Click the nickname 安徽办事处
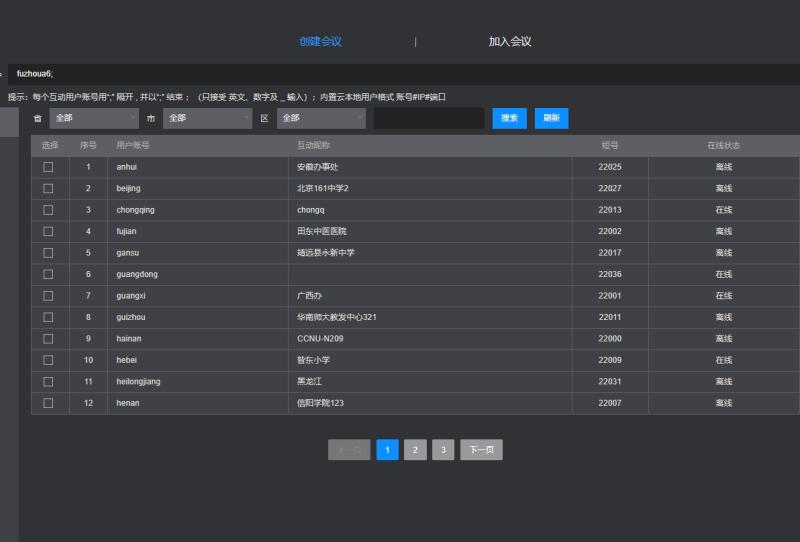Viewport: 800px width, 542px height. click(317, 167)
